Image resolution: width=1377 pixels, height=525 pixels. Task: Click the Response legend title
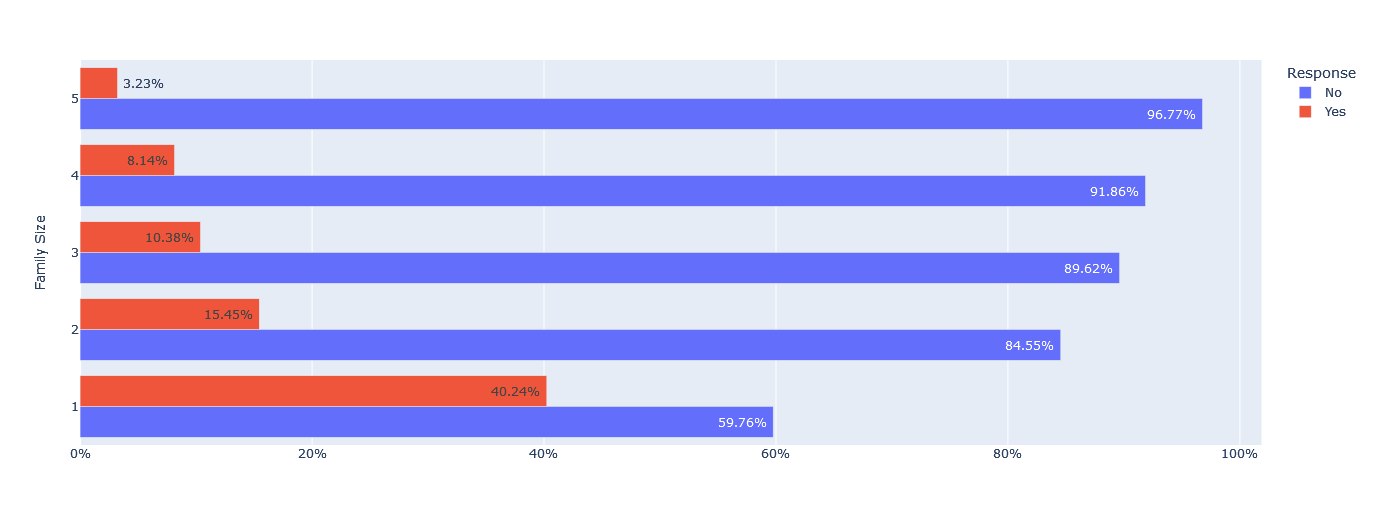point(1321,73)
